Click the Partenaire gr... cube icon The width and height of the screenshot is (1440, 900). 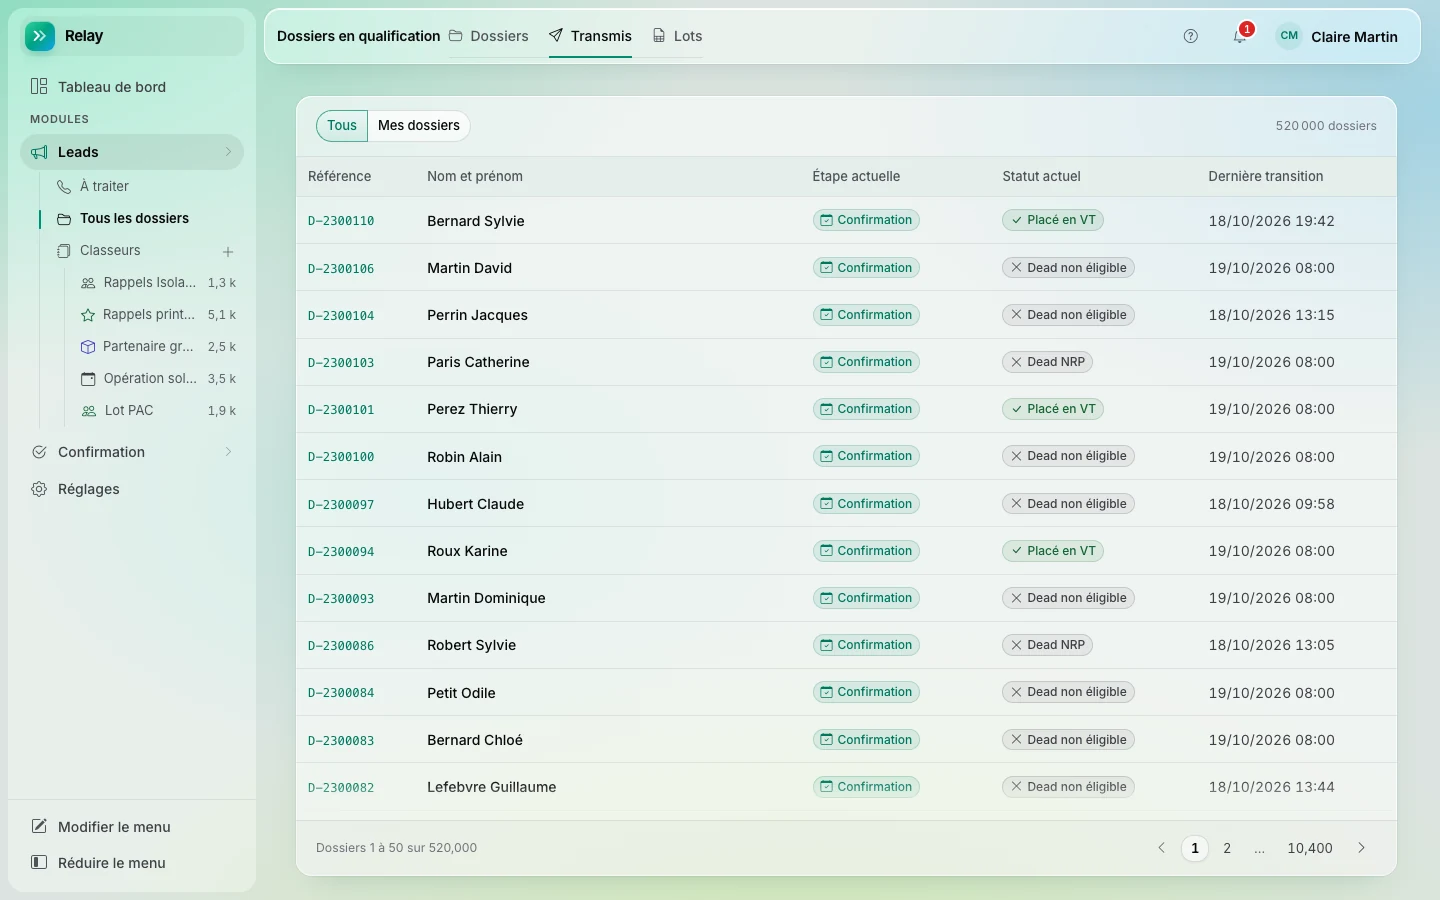pos(88,347)
